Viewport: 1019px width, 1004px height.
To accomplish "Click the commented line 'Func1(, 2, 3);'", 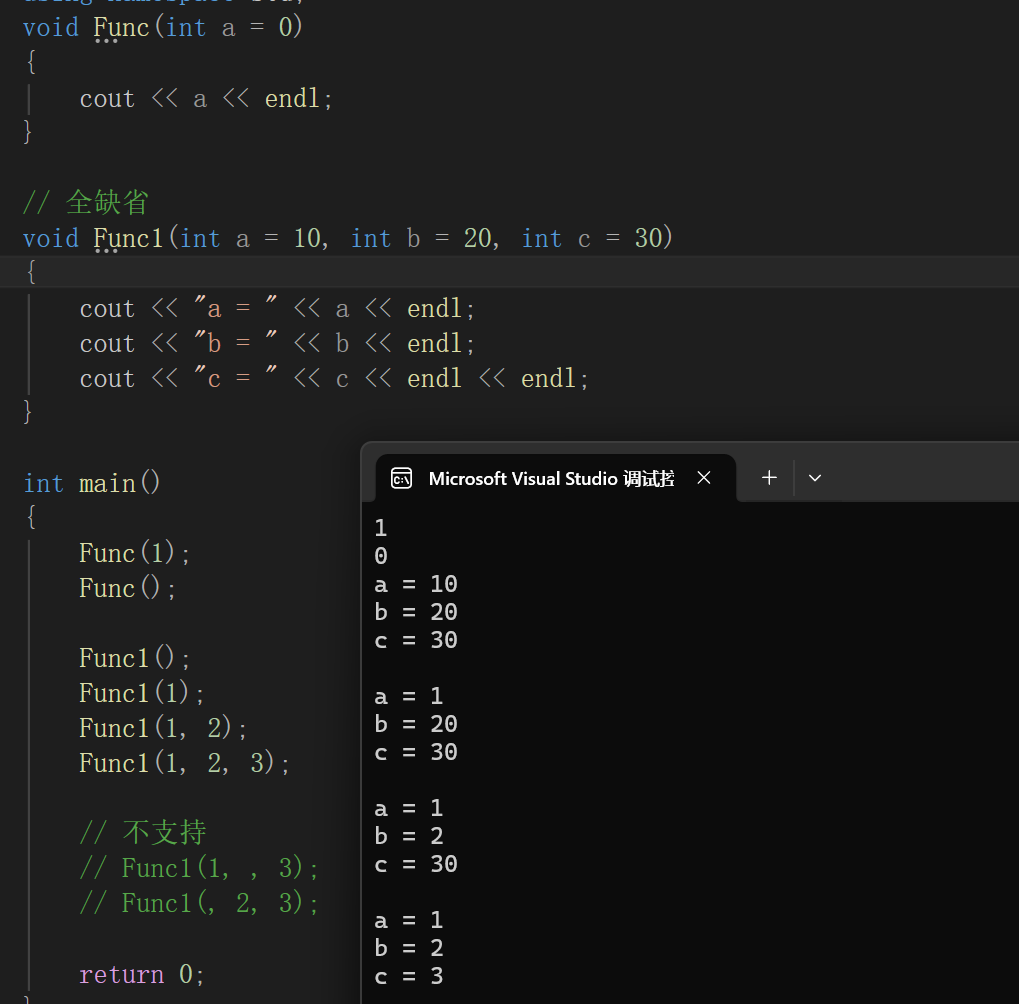I will pyautogui.click(x=198, y=903).
